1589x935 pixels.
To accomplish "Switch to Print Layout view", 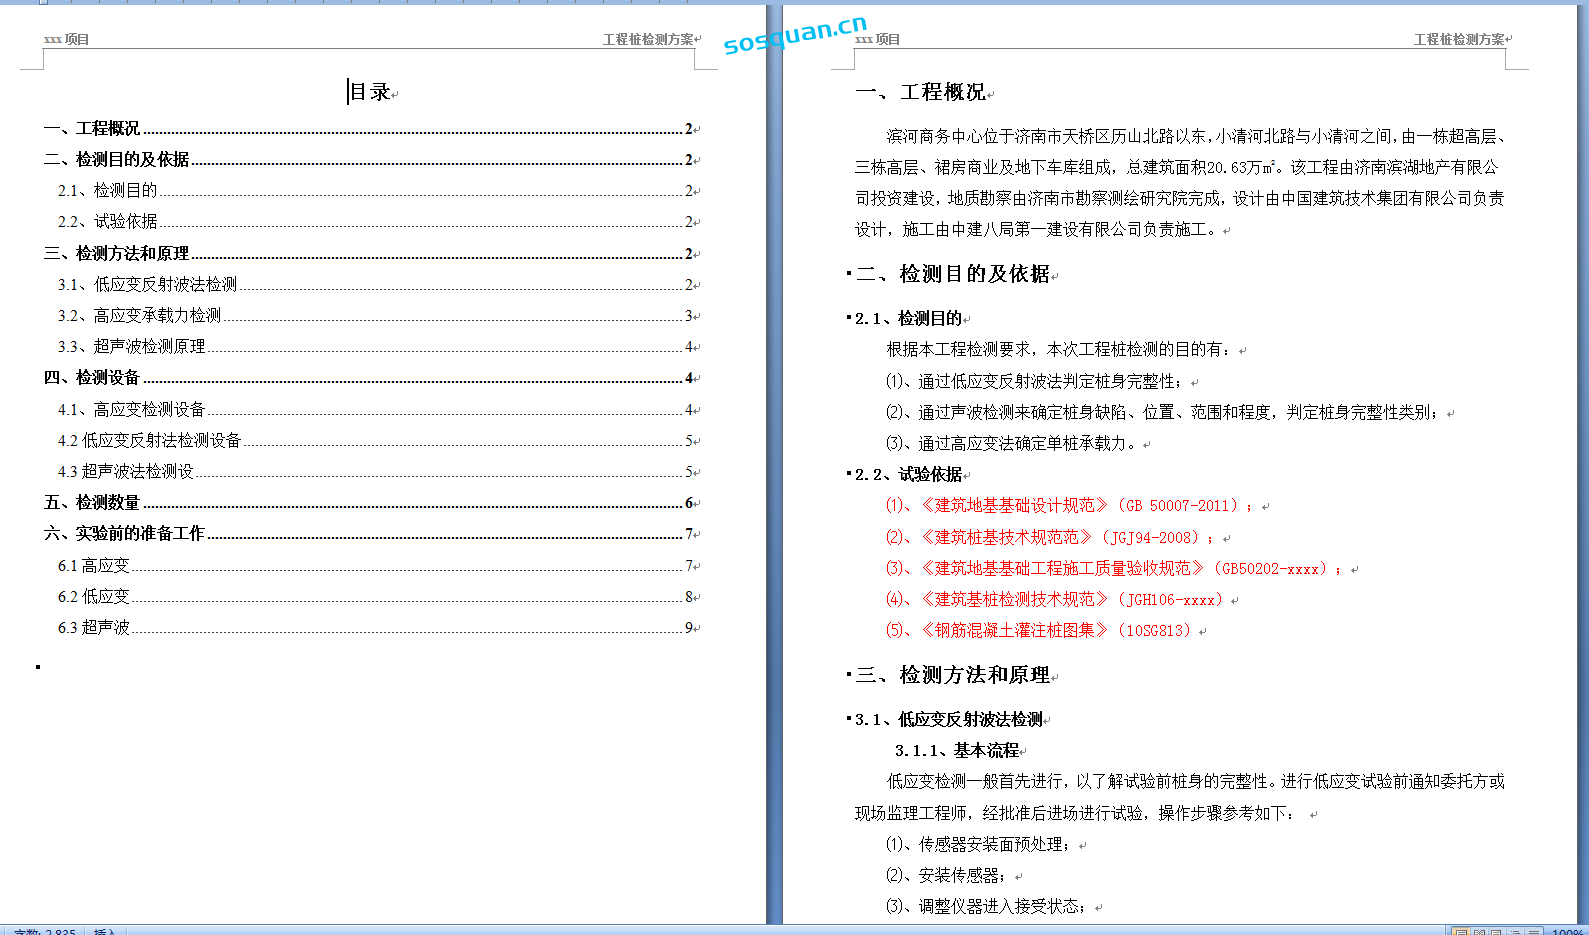I will (1461, 932).
